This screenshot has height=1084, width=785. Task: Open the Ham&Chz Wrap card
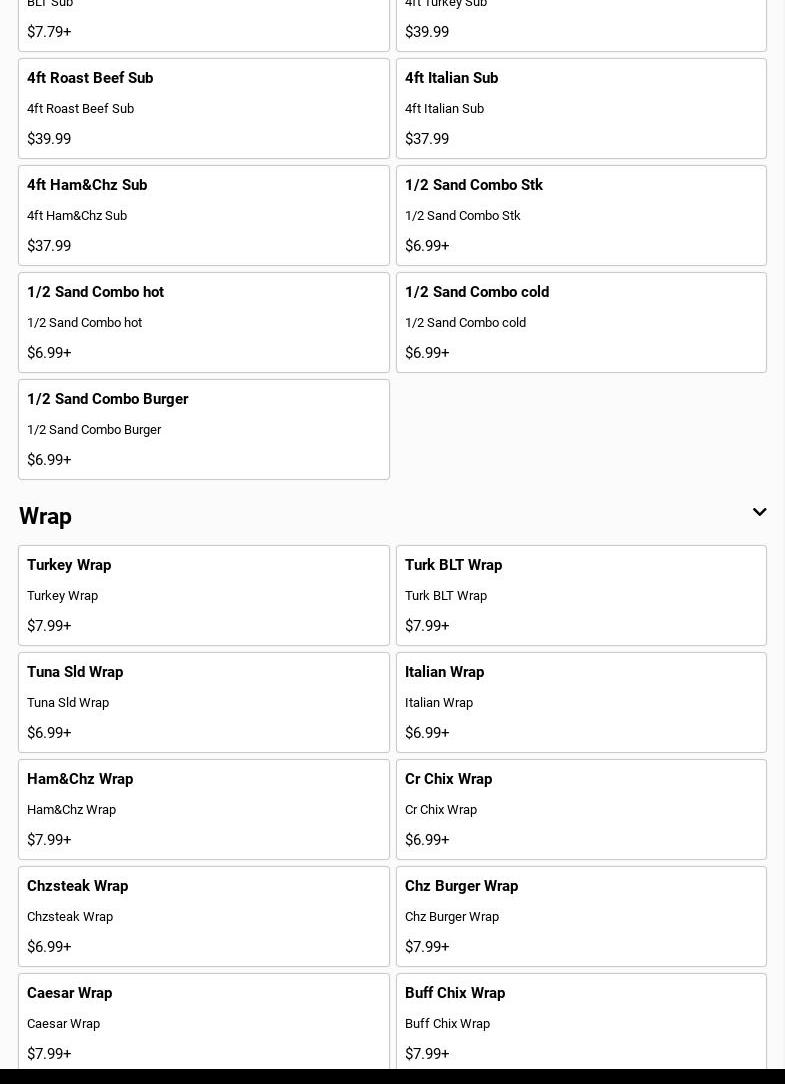point(203,809)
